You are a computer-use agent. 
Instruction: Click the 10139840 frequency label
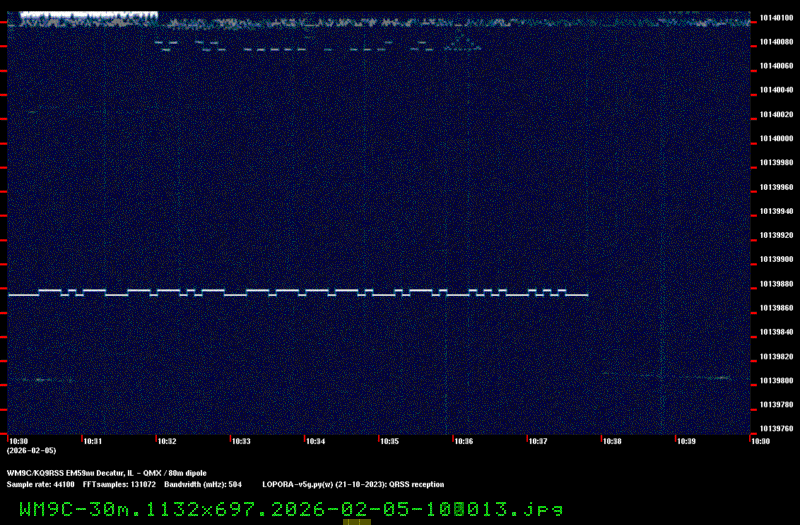coord(776,332)
